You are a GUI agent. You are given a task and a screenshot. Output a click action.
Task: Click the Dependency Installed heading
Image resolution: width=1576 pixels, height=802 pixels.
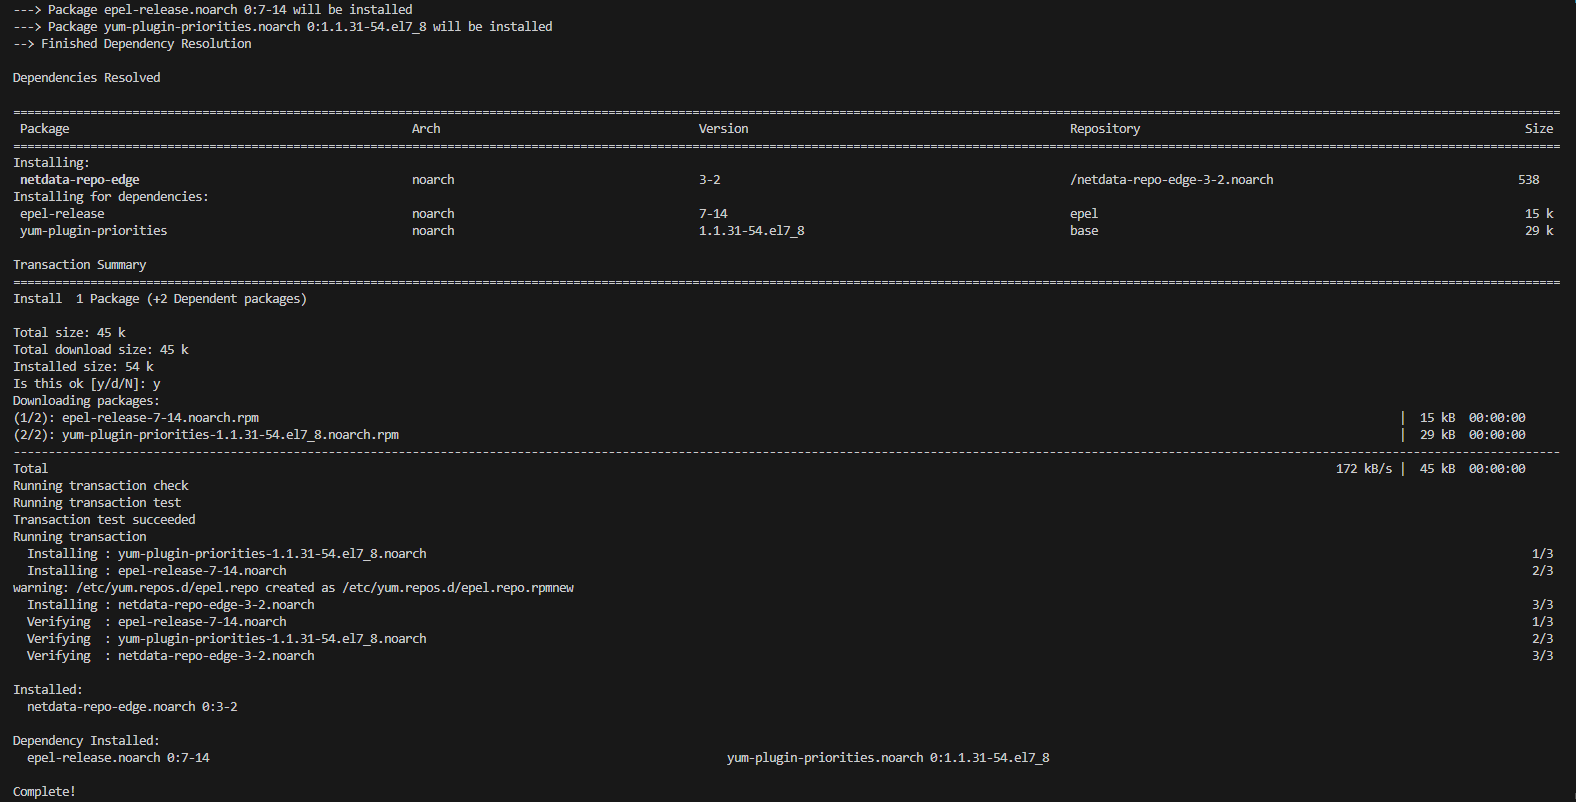click(x=86, y=741)
